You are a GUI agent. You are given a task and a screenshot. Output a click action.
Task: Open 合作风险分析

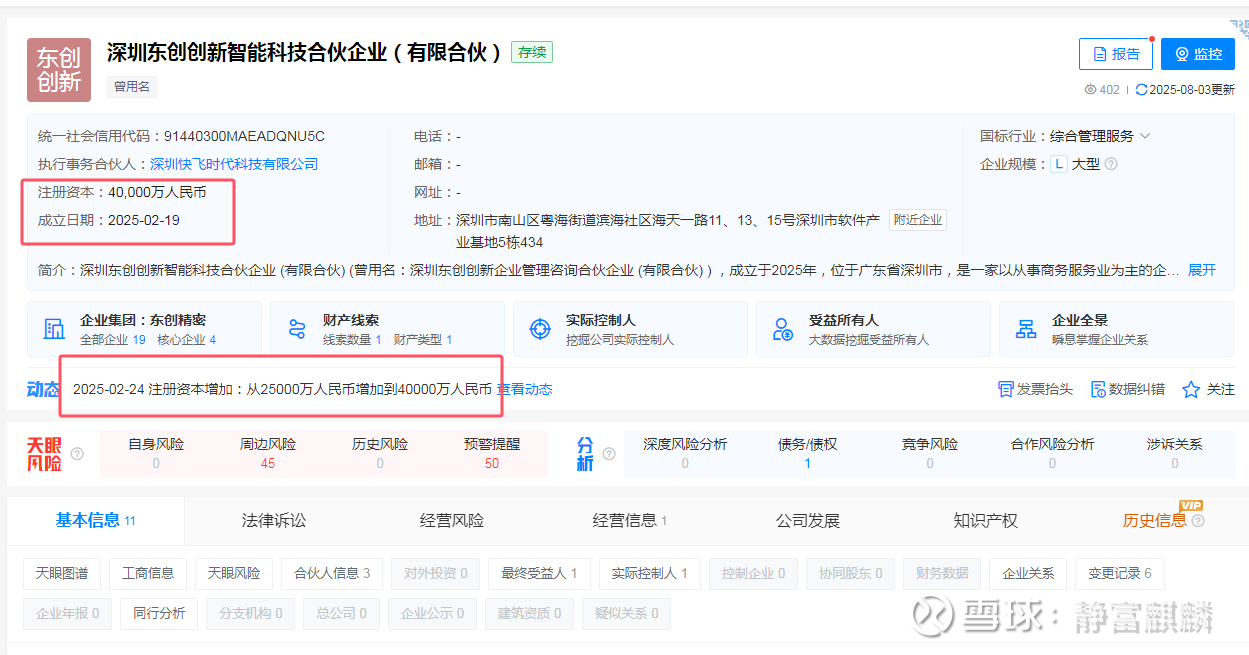click(1052, 453)
